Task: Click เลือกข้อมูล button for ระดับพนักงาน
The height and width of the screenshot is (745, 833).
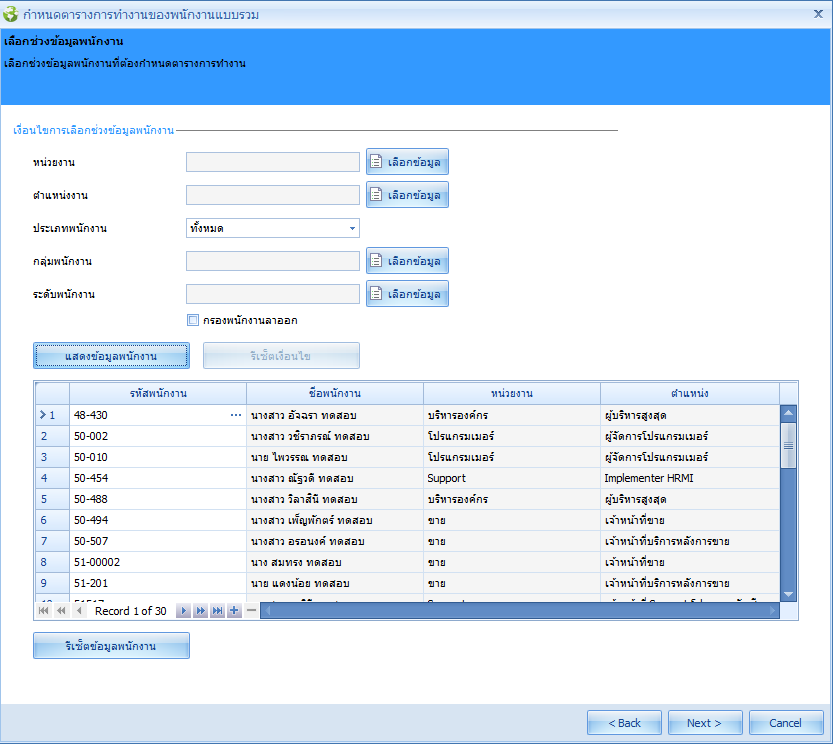Action: pos(407,293)
